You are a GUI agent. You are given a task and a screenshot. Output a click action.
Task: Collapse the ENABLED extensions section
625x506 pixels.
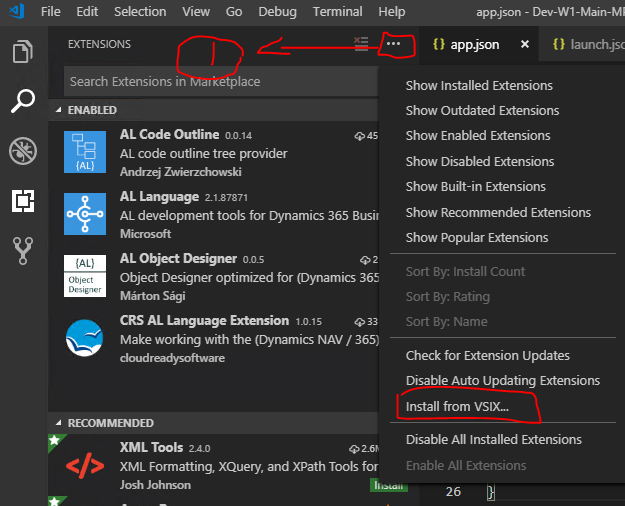pyautogui.click(x=213, y=110)
